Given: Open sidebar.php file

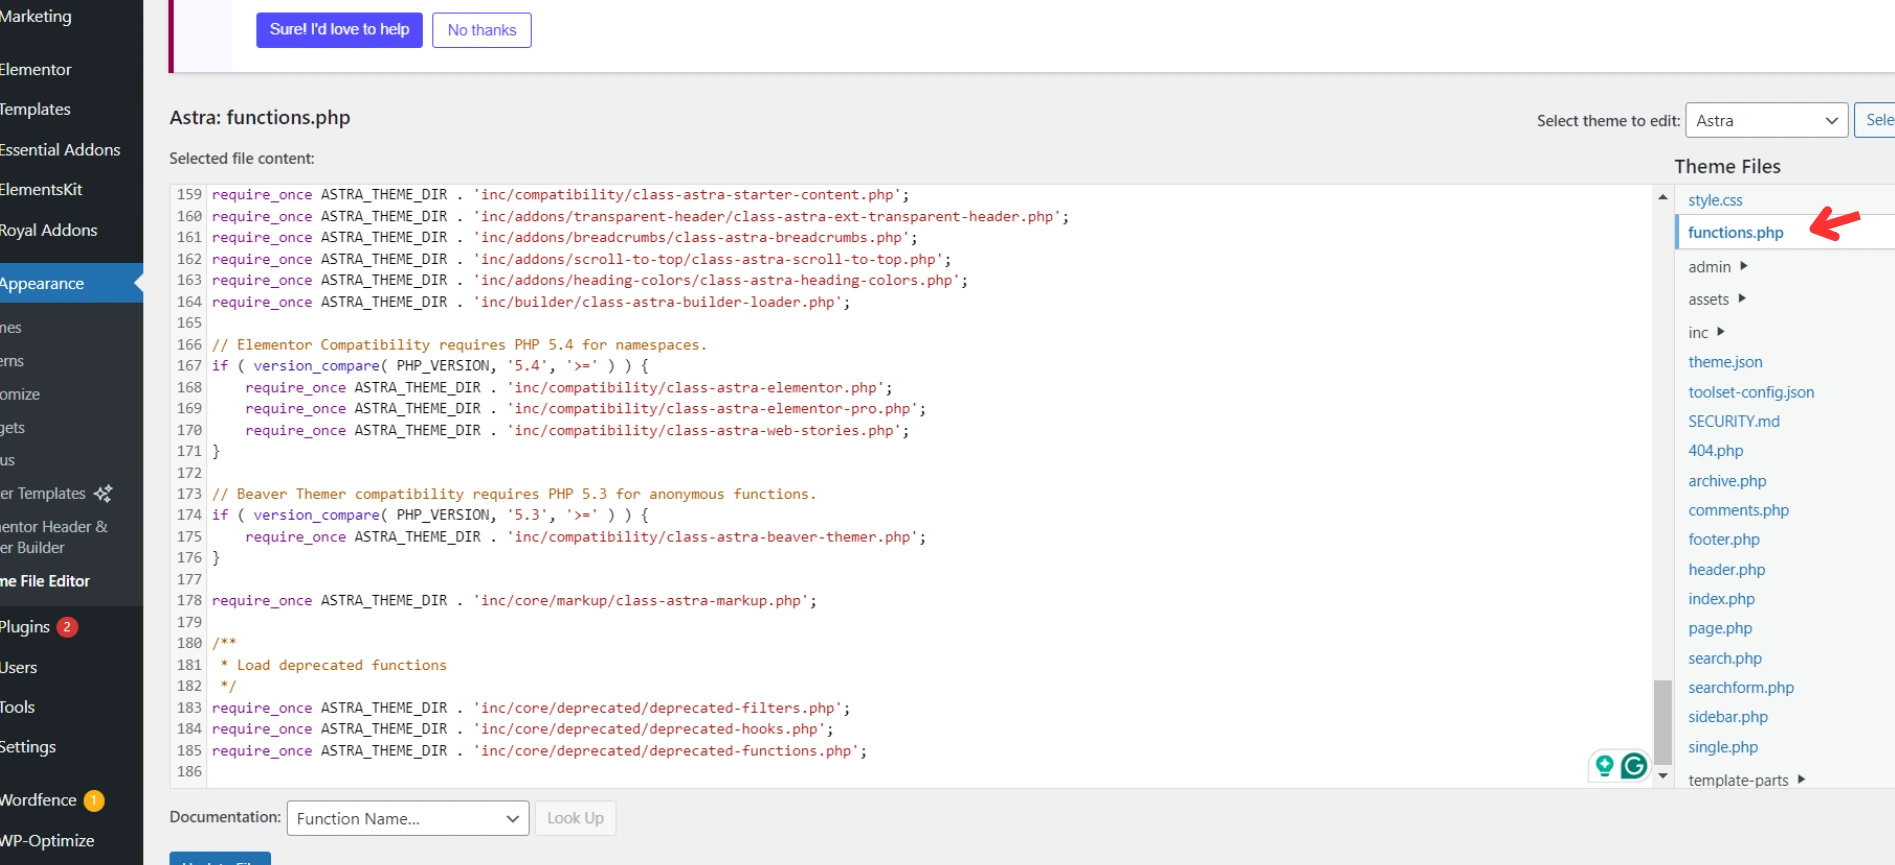Looking at the screenshot, I should click(1728, 717).
